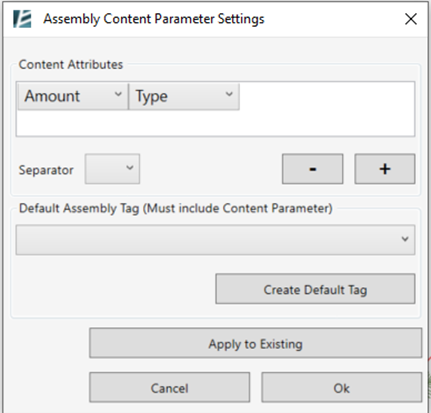Click the dialog title bar text
Screen dimensions: 431x413
(x=154, y=19)
